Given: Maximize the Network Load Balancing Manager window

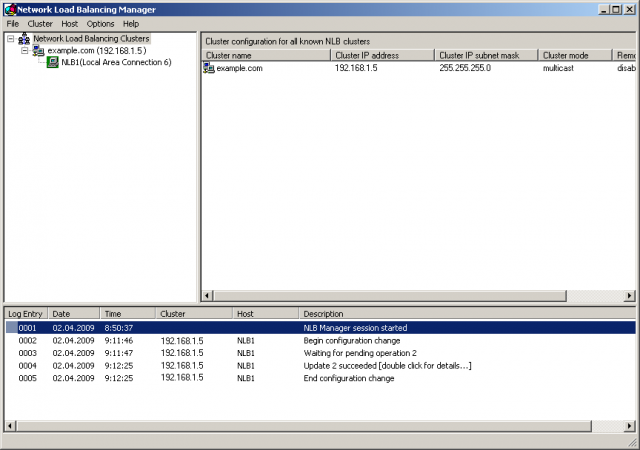Looking at the screenshot, I should pyautogui.click(x=616, y=9).
